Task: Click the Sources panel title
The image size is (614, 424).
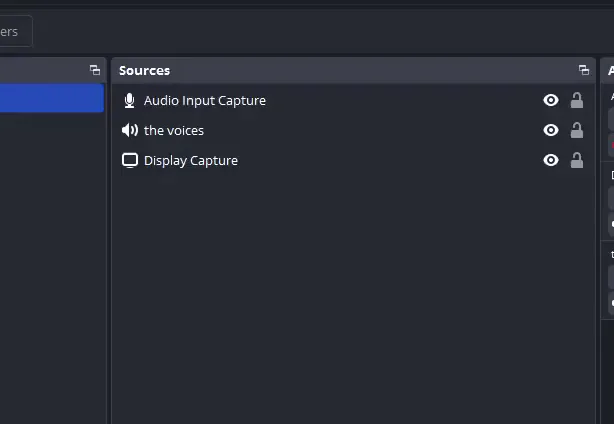Action: point(144,70)
